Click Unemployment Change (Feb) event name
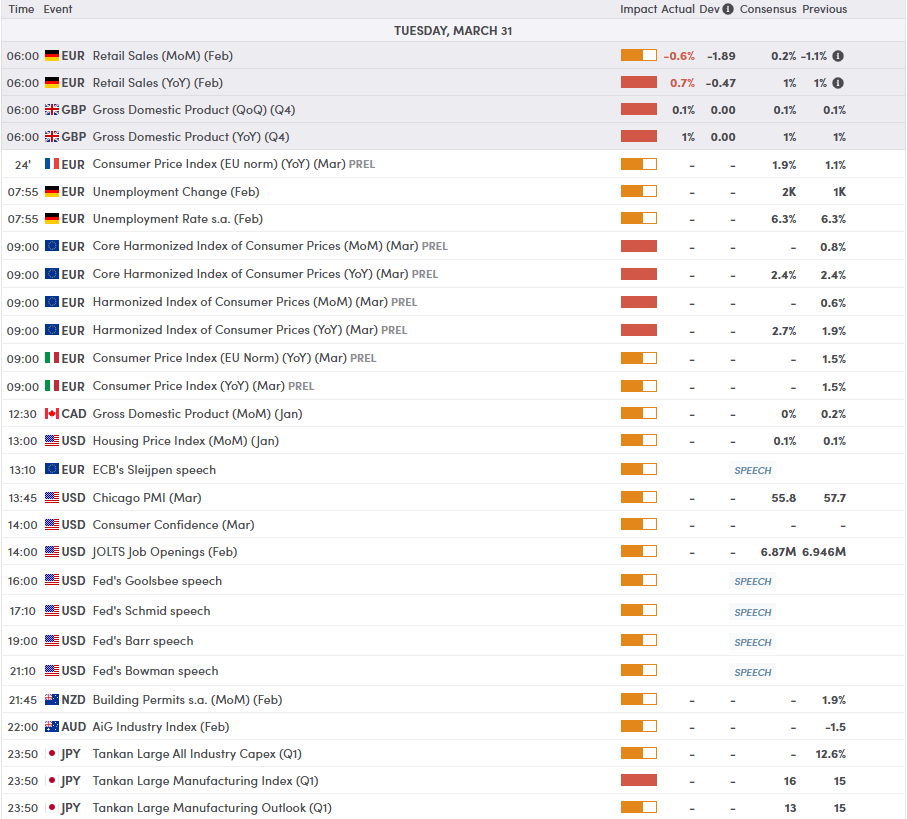 176,192
